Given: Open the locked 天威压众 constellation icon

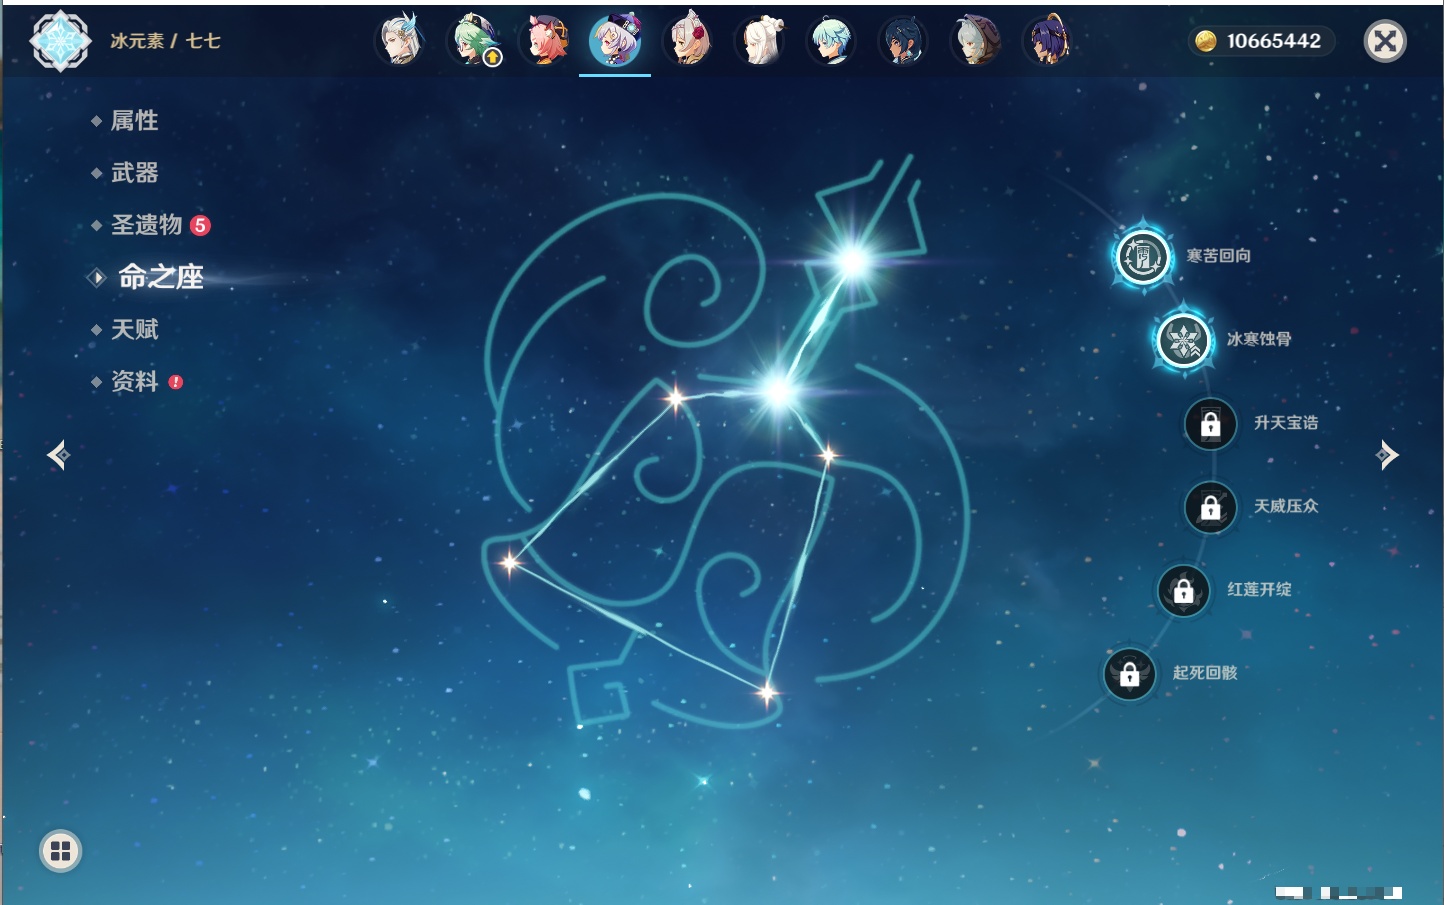Looking at the screenshot, I should point(1210,507).
